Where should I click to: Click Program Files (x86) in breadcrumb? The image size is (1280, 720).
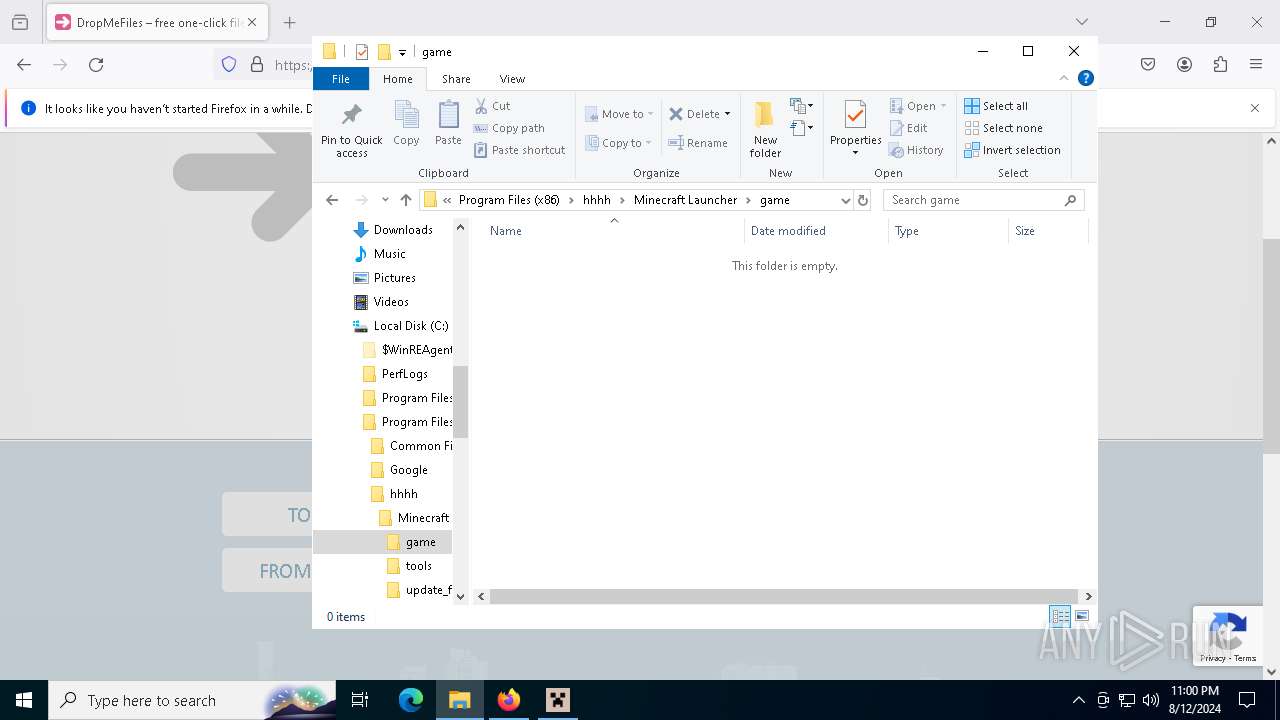[509, 200]
